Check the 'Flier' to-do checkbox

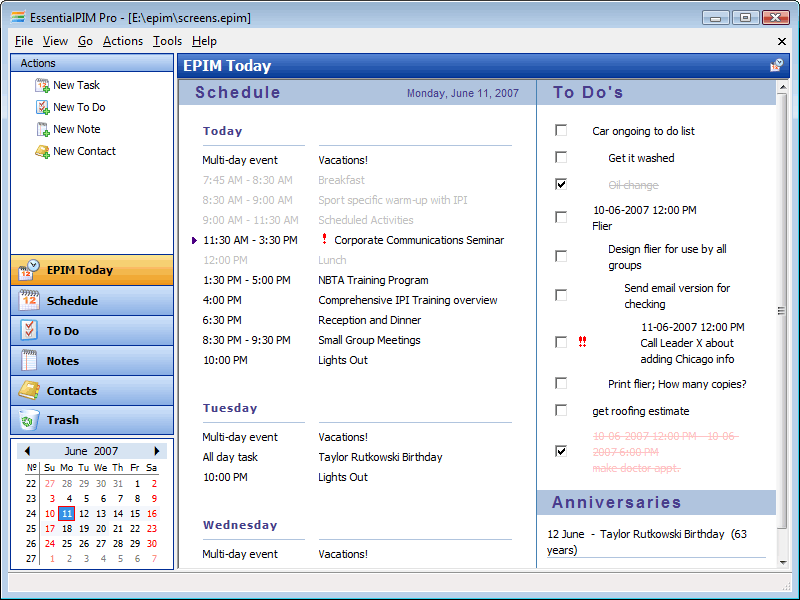click(561, 217)
